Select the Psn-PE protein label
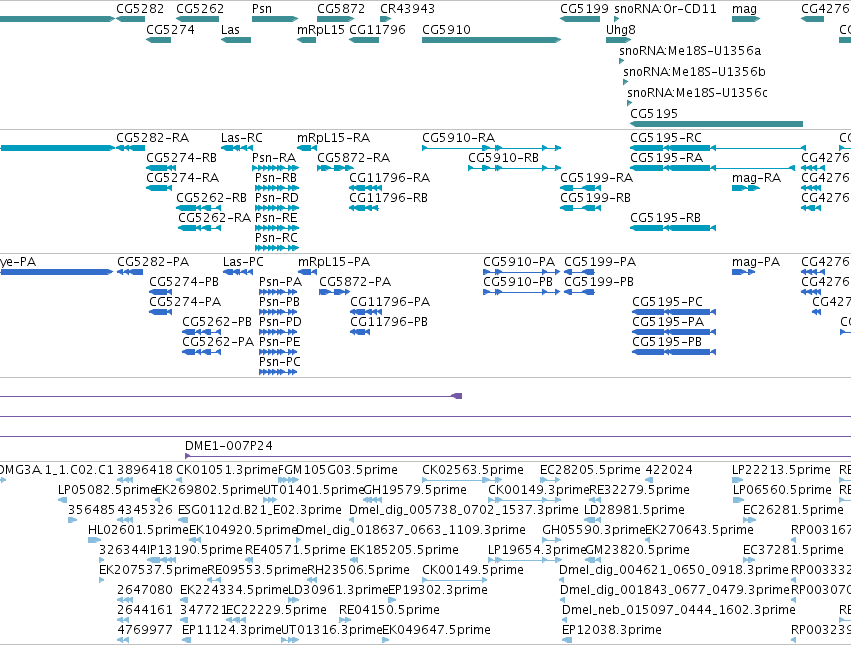Viewport: 851px width, 645px height. tap(280, 342)
